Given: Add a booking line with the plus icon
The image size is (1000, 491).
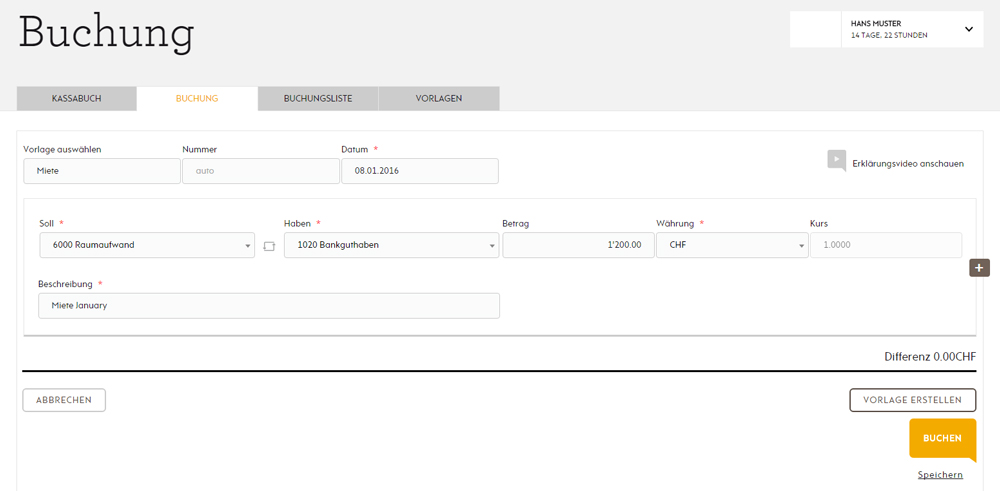Looking at the screenshot, I should pos(979,268).
